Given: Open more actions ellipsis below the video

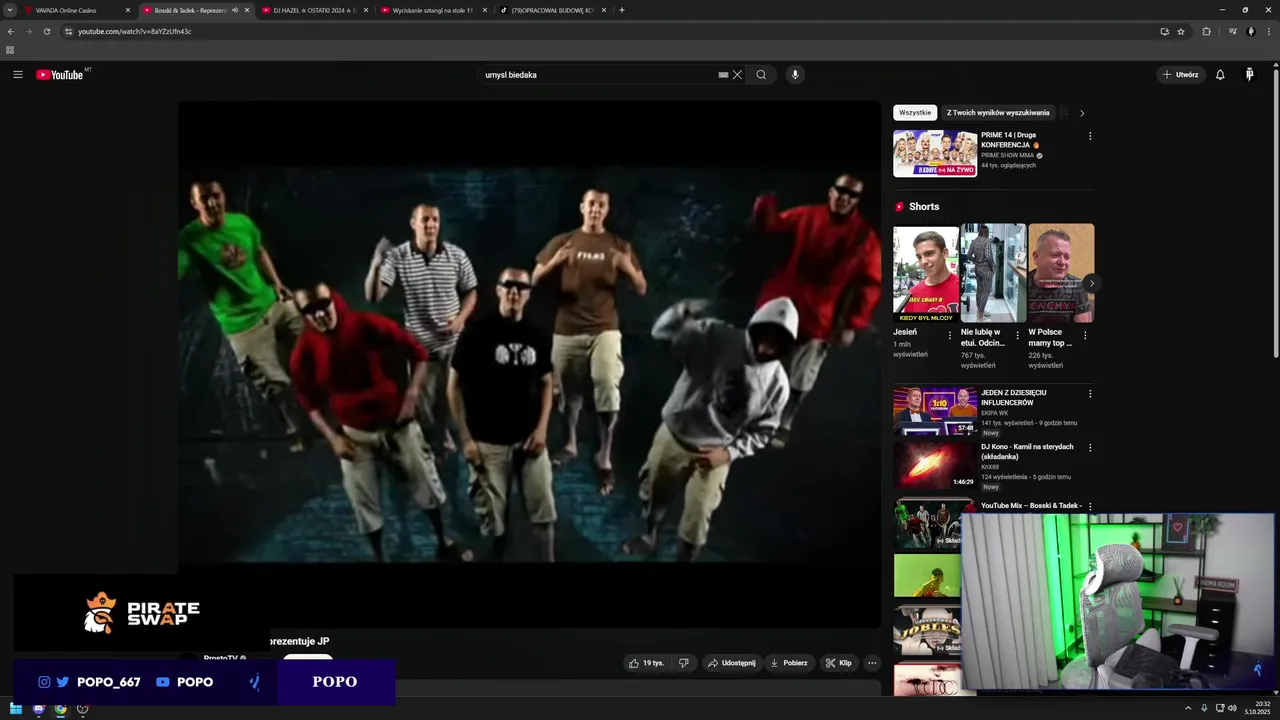Looking at the screenshot, I should point(872,663).
